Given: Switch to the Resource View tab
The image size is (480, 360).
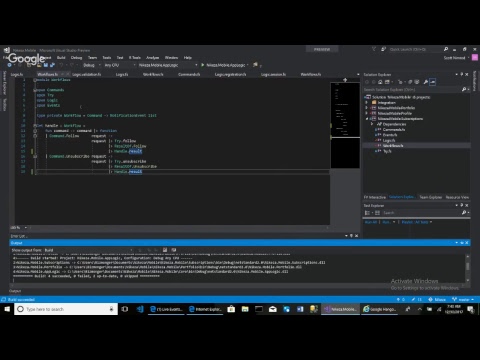Looking at the screenshot, I should click(457, 197).
